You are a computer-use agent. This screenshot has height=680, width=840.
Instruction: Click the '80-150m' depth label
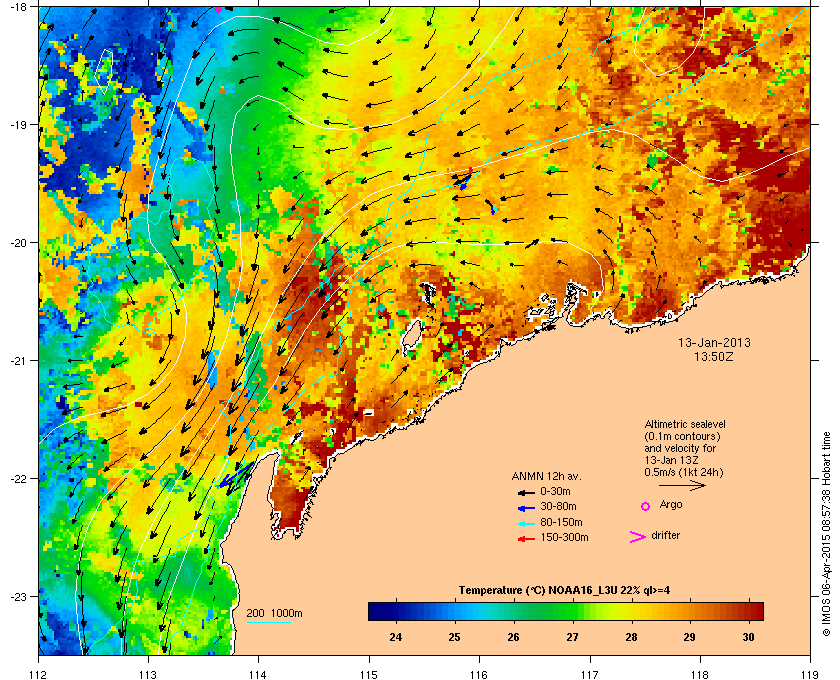point(561,522)
